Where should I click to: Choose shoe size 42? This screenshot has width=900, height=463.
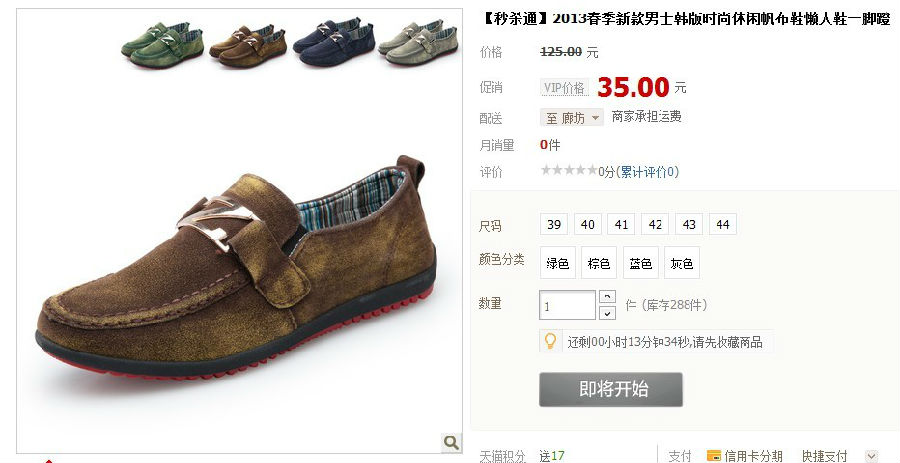[x=655, y=224]
